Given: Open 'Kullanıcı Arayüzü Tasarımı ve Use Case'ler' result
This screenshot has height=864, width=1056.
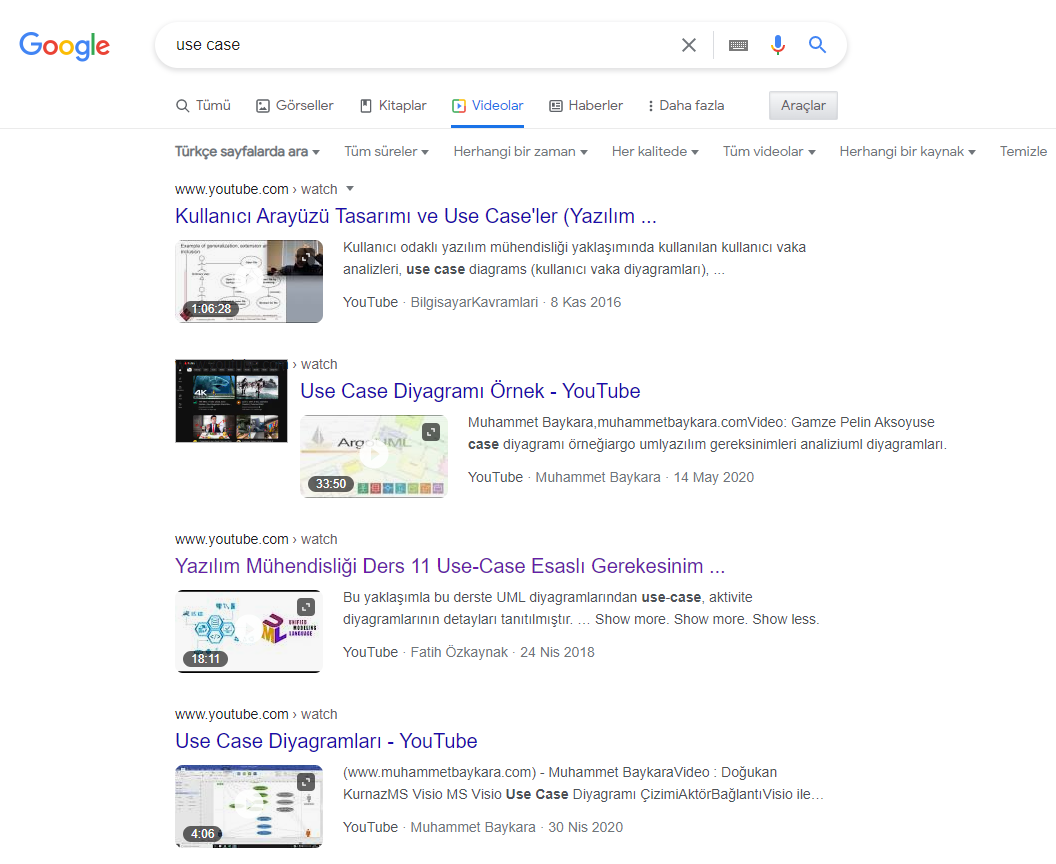Looking at the screenshot, I should coord(416,216).
